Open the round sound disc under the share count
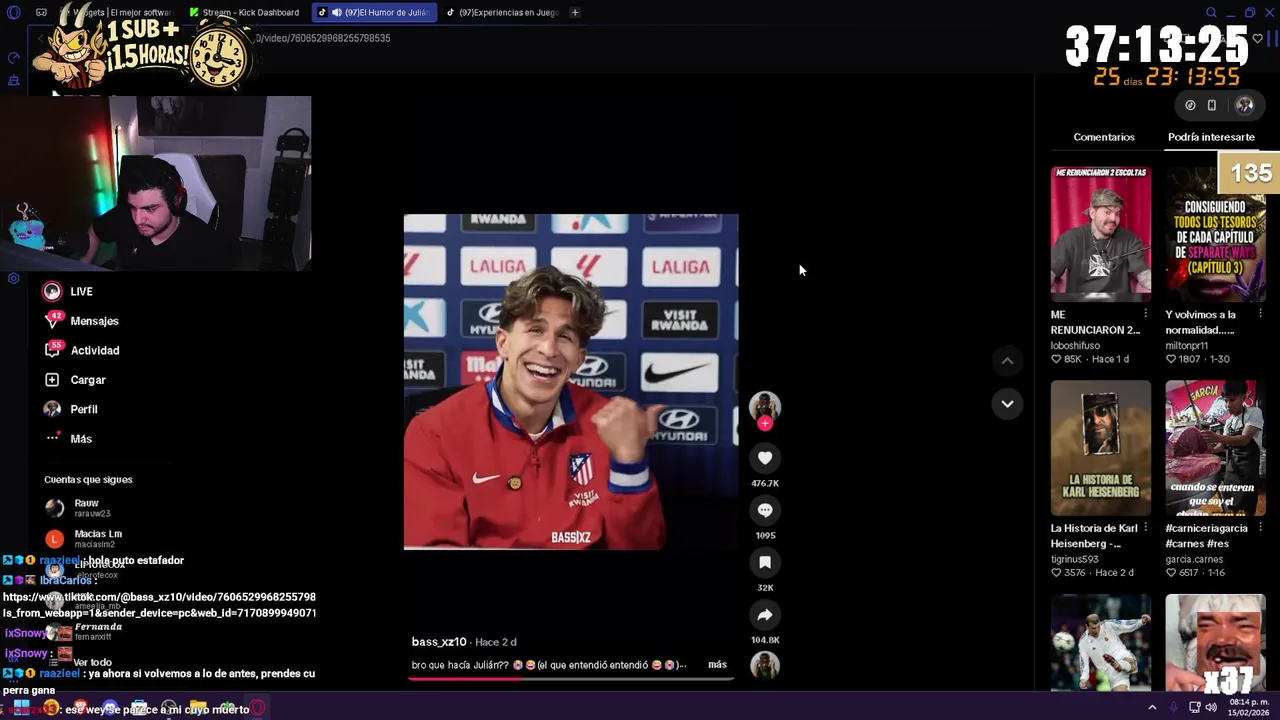 765,666
